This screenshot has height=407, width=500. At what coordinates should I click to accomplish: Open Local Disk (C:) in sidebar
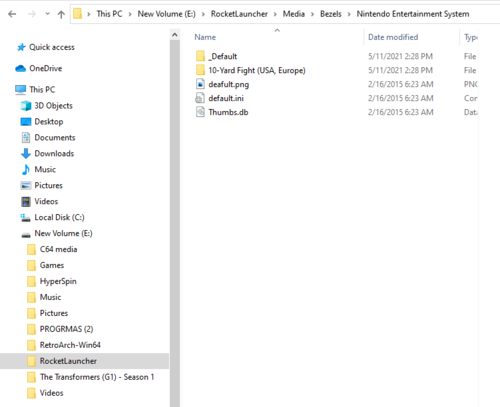coord(59,218)
